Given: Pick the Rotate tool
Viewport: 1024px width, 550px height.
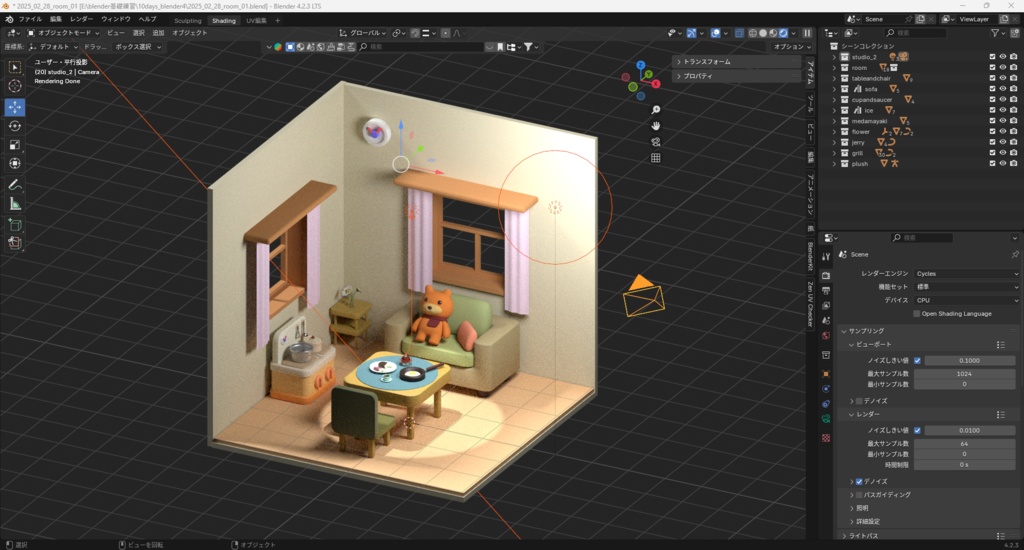Looking at the screenshot, I should click(x=14, y=125).
